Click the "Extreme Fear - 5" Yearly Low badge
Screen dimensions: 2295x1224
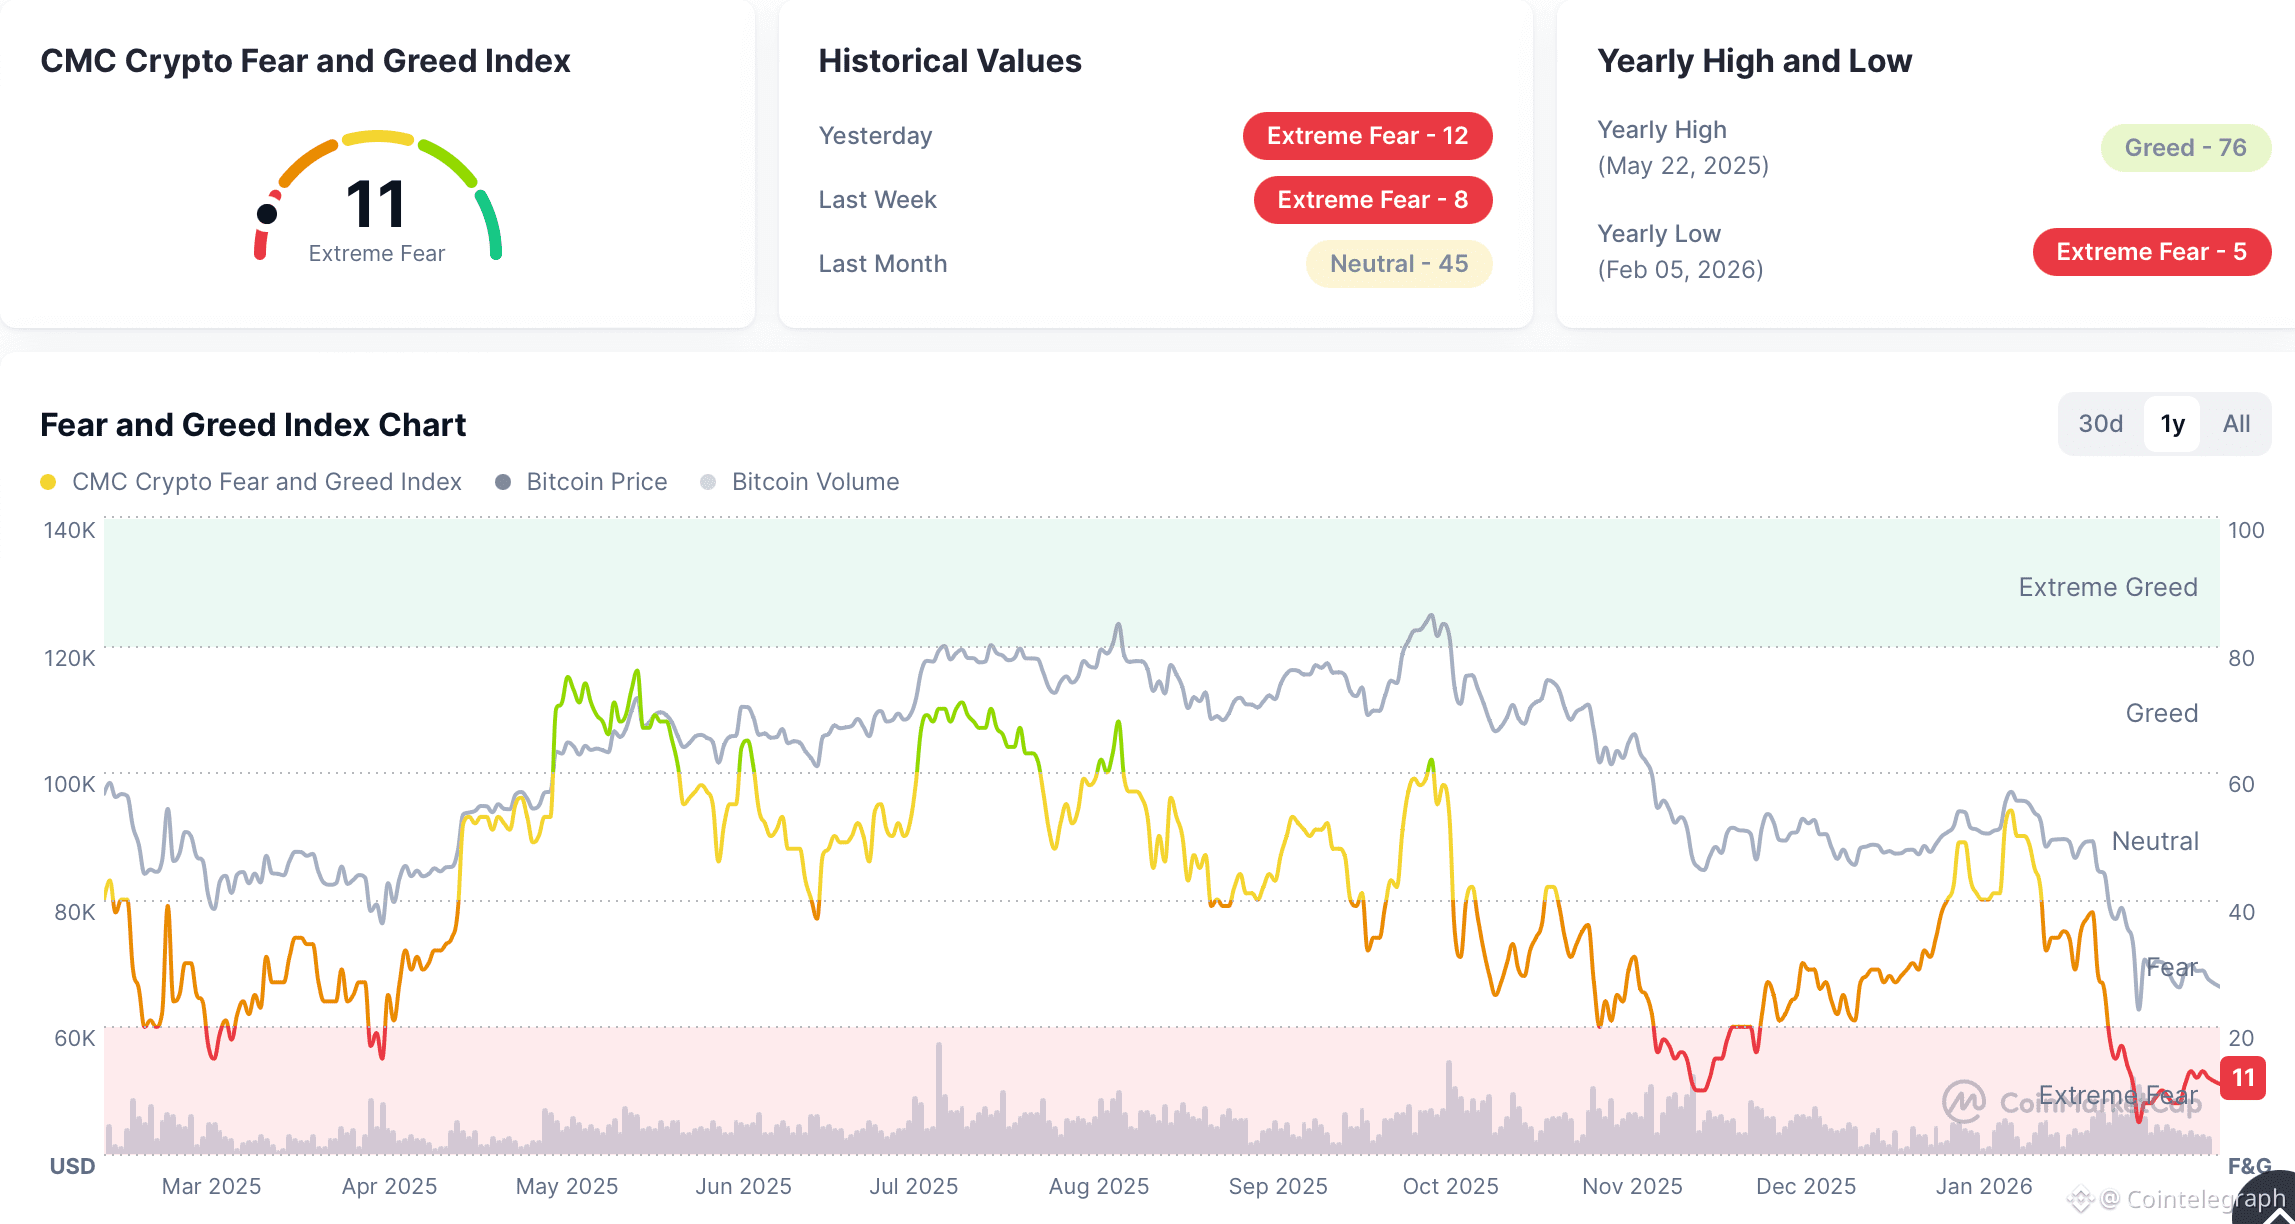tap(2151, 251)
